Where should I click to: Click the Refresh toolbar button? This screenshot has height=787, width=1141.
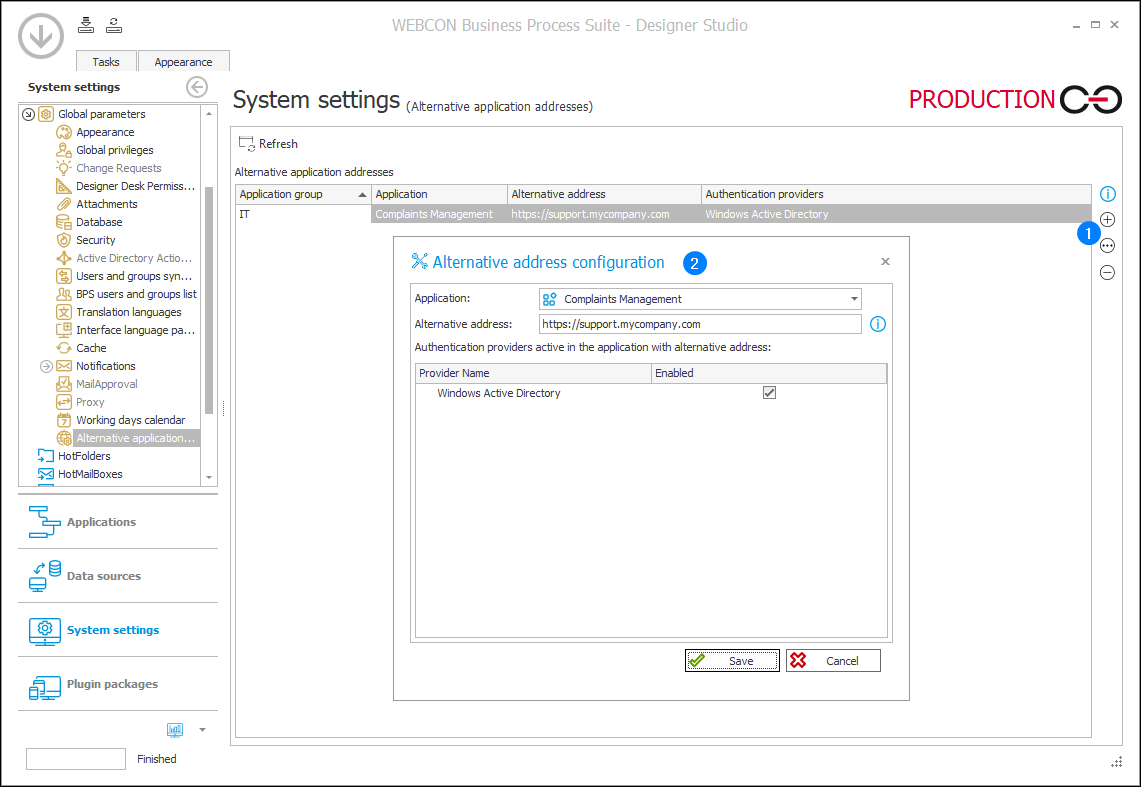pyautogui.click(x=268, y=144)
